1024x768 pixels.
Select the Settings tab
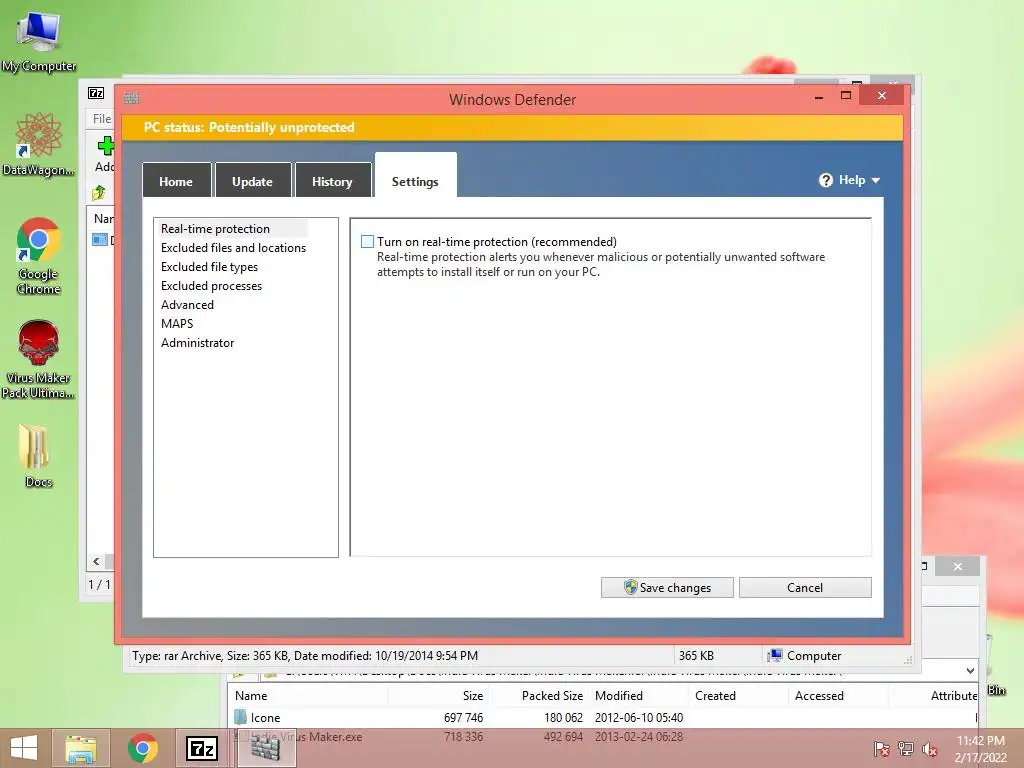coord(415,176)
